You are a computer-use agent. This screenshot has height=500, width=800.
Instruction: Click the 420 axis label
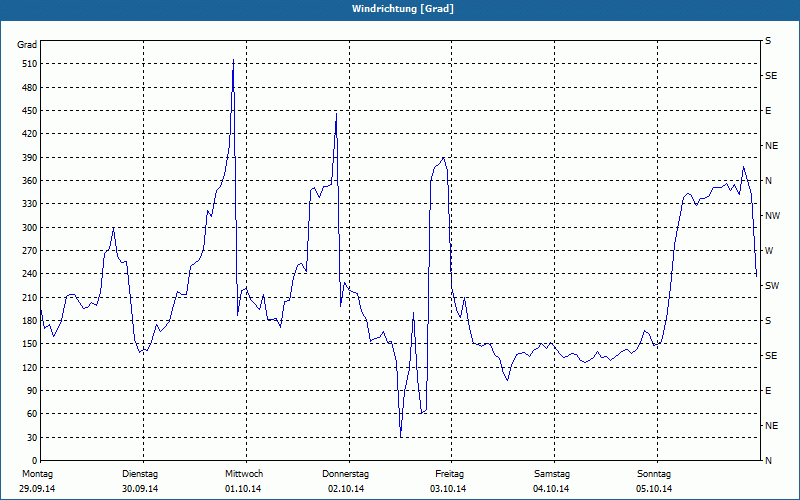coord(30,134)
